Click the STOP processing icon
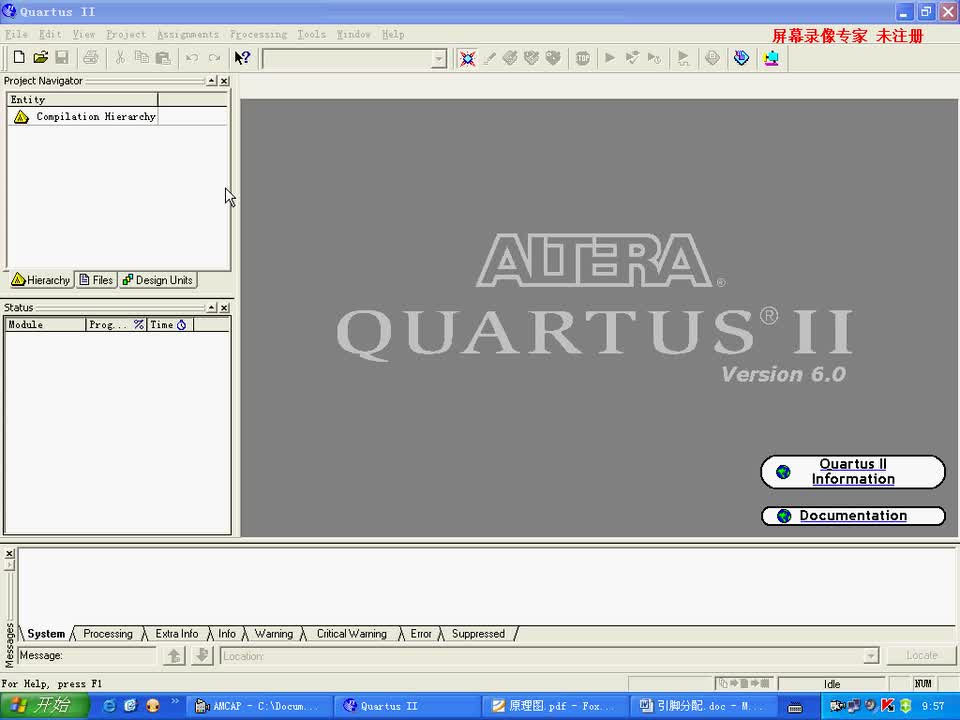This screenshot has width=960, height=720. (583, 58)
